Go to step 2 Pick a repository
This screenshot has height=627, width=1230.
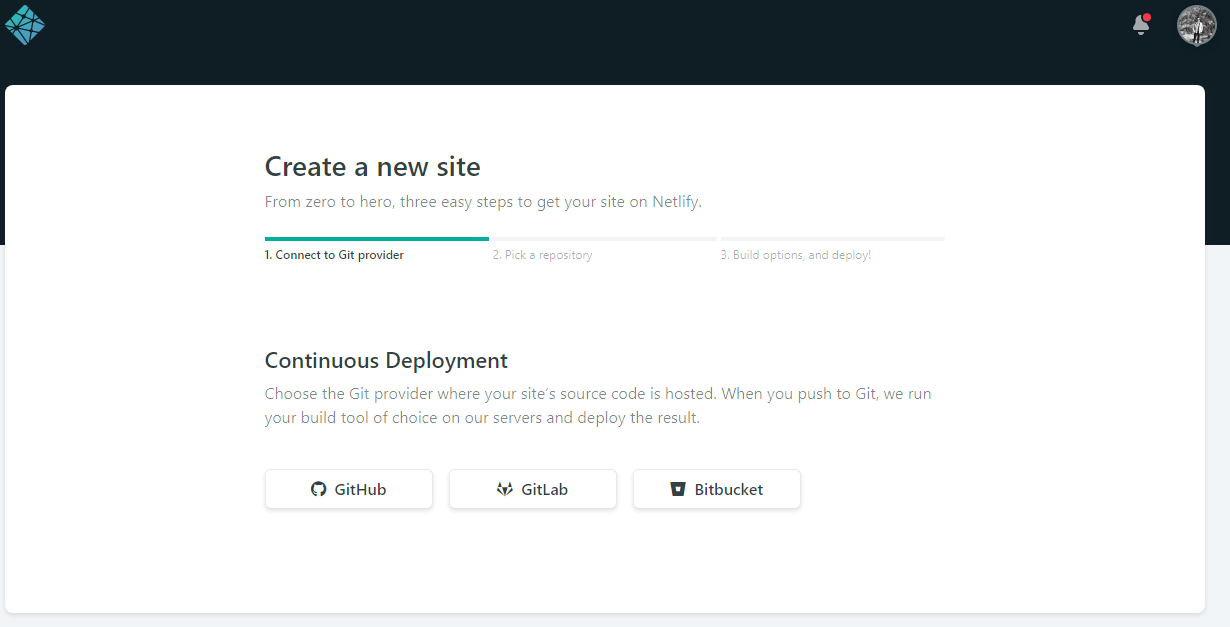[x=542, y=255]
